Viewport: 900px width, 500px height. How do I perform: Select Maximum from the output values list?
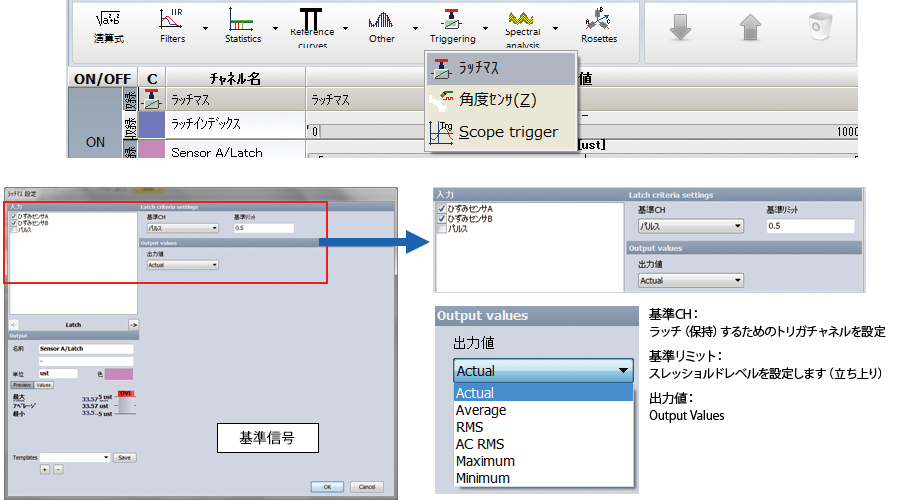(x=543, y=461)
